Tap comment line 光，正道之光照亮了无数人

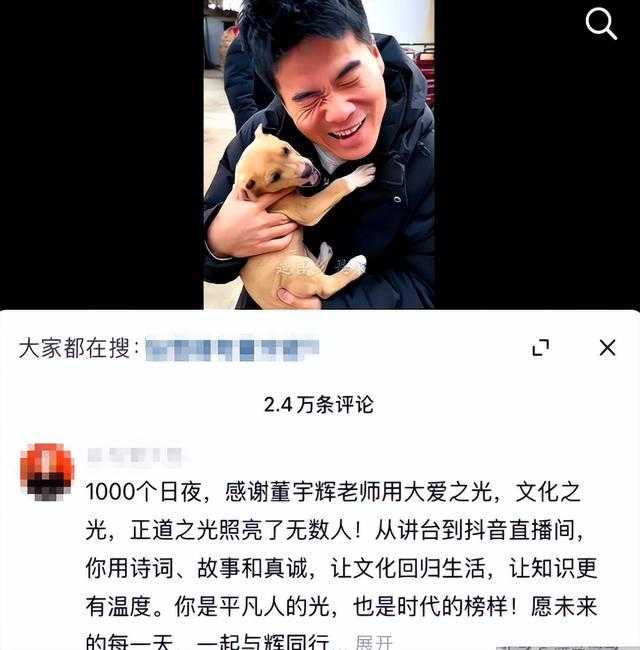334,530
